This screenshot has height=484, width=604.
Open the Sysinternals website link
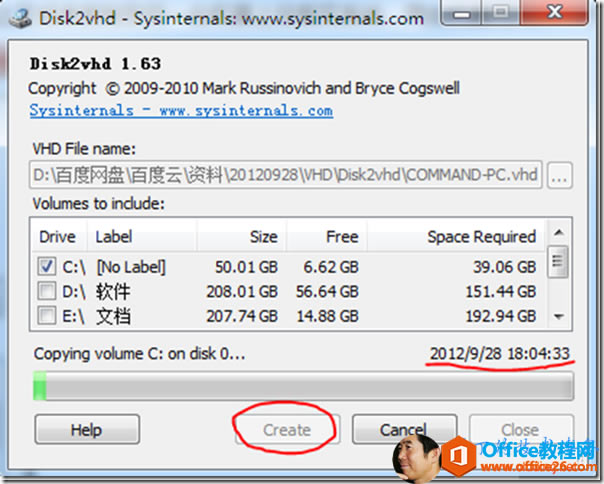pyautogui.click(x=181, y=111)
